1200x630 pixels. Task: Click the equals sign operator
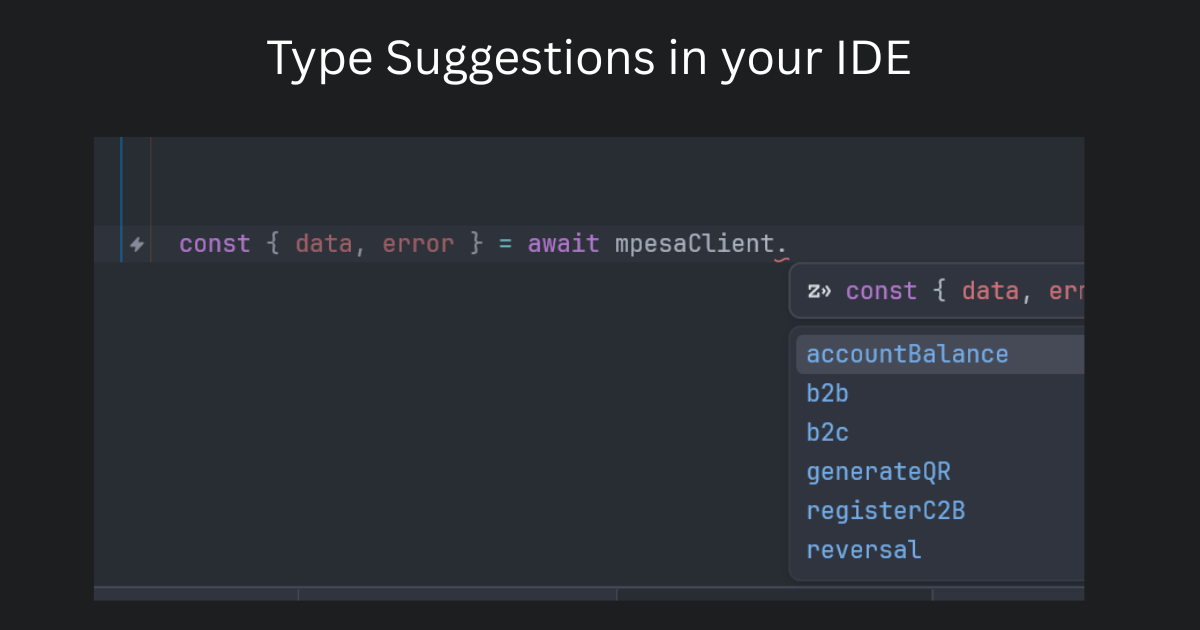pyautogui.click(x=505, y=243)
